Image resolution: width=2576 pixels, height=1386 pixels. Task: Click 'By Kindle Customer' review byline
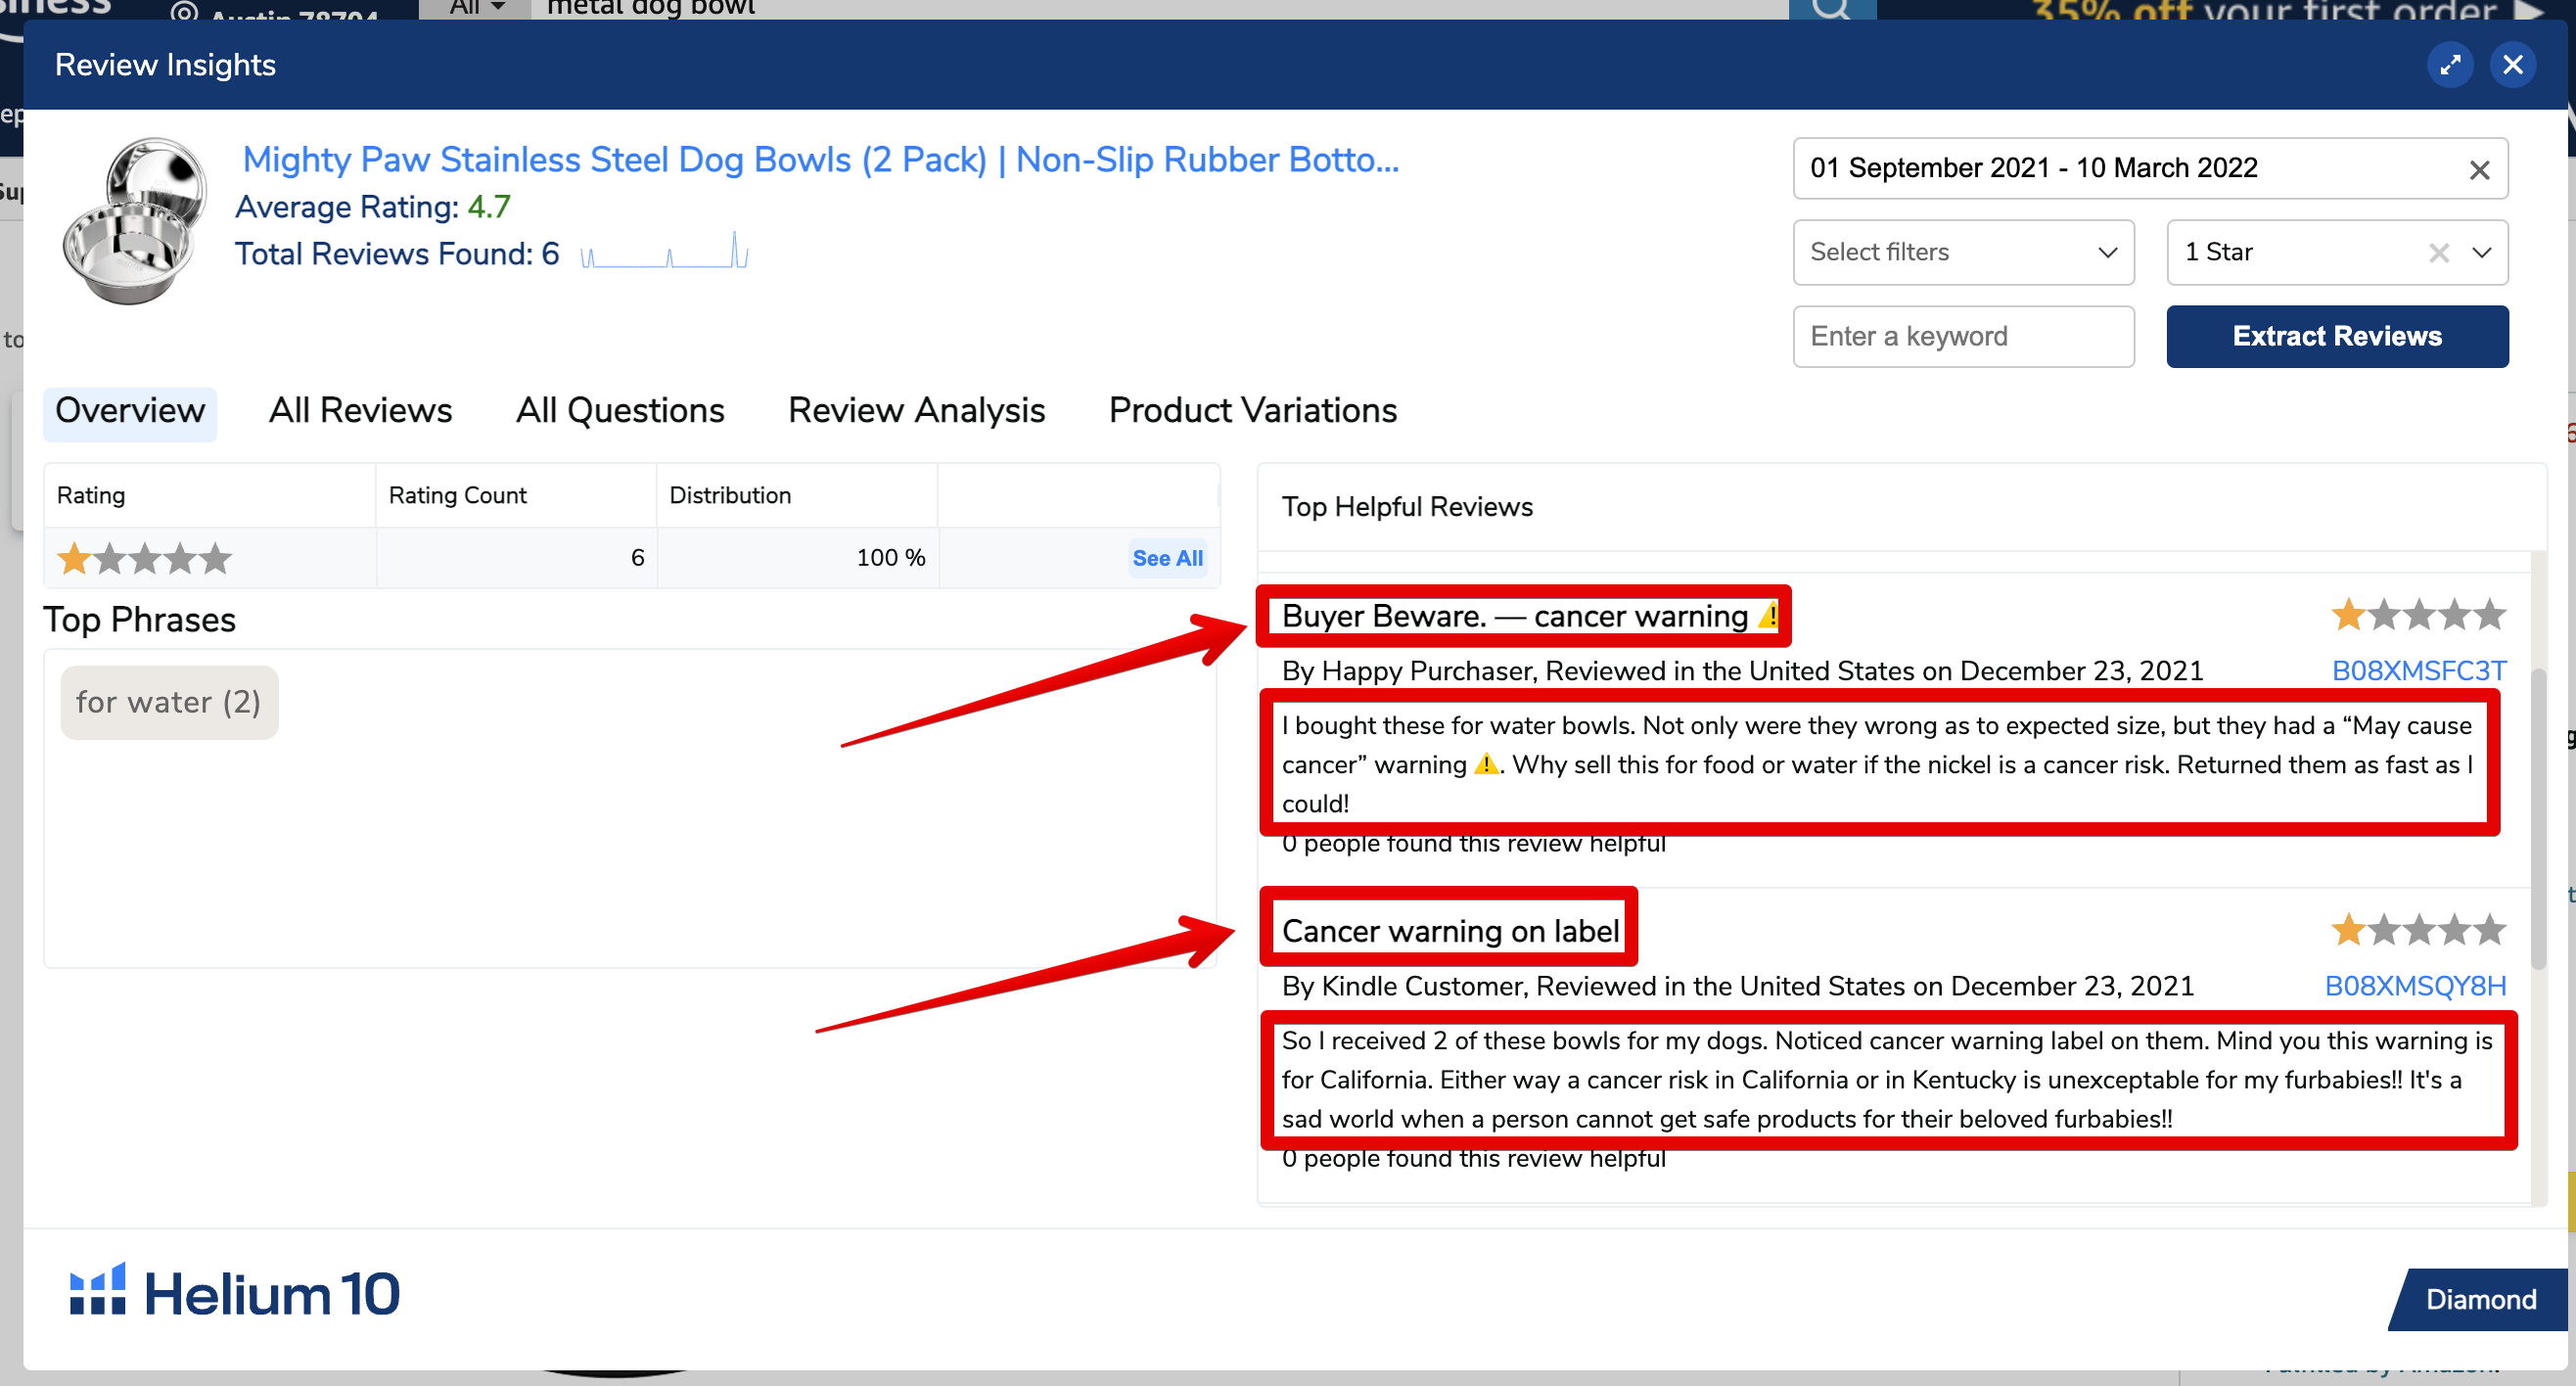[x=1737, y=986]
